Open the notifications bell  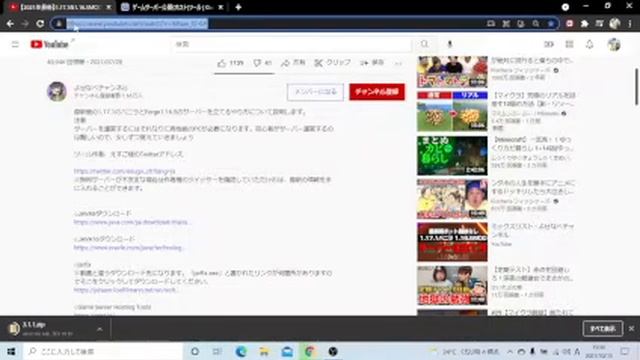589,44
